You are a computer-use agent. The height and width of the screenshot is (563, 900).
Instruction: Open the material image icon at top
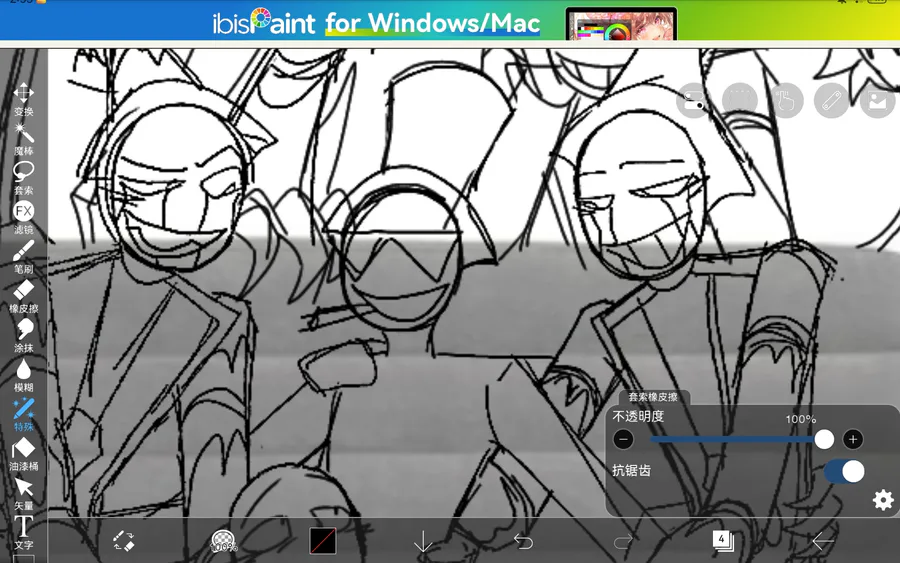pos(878,101)
